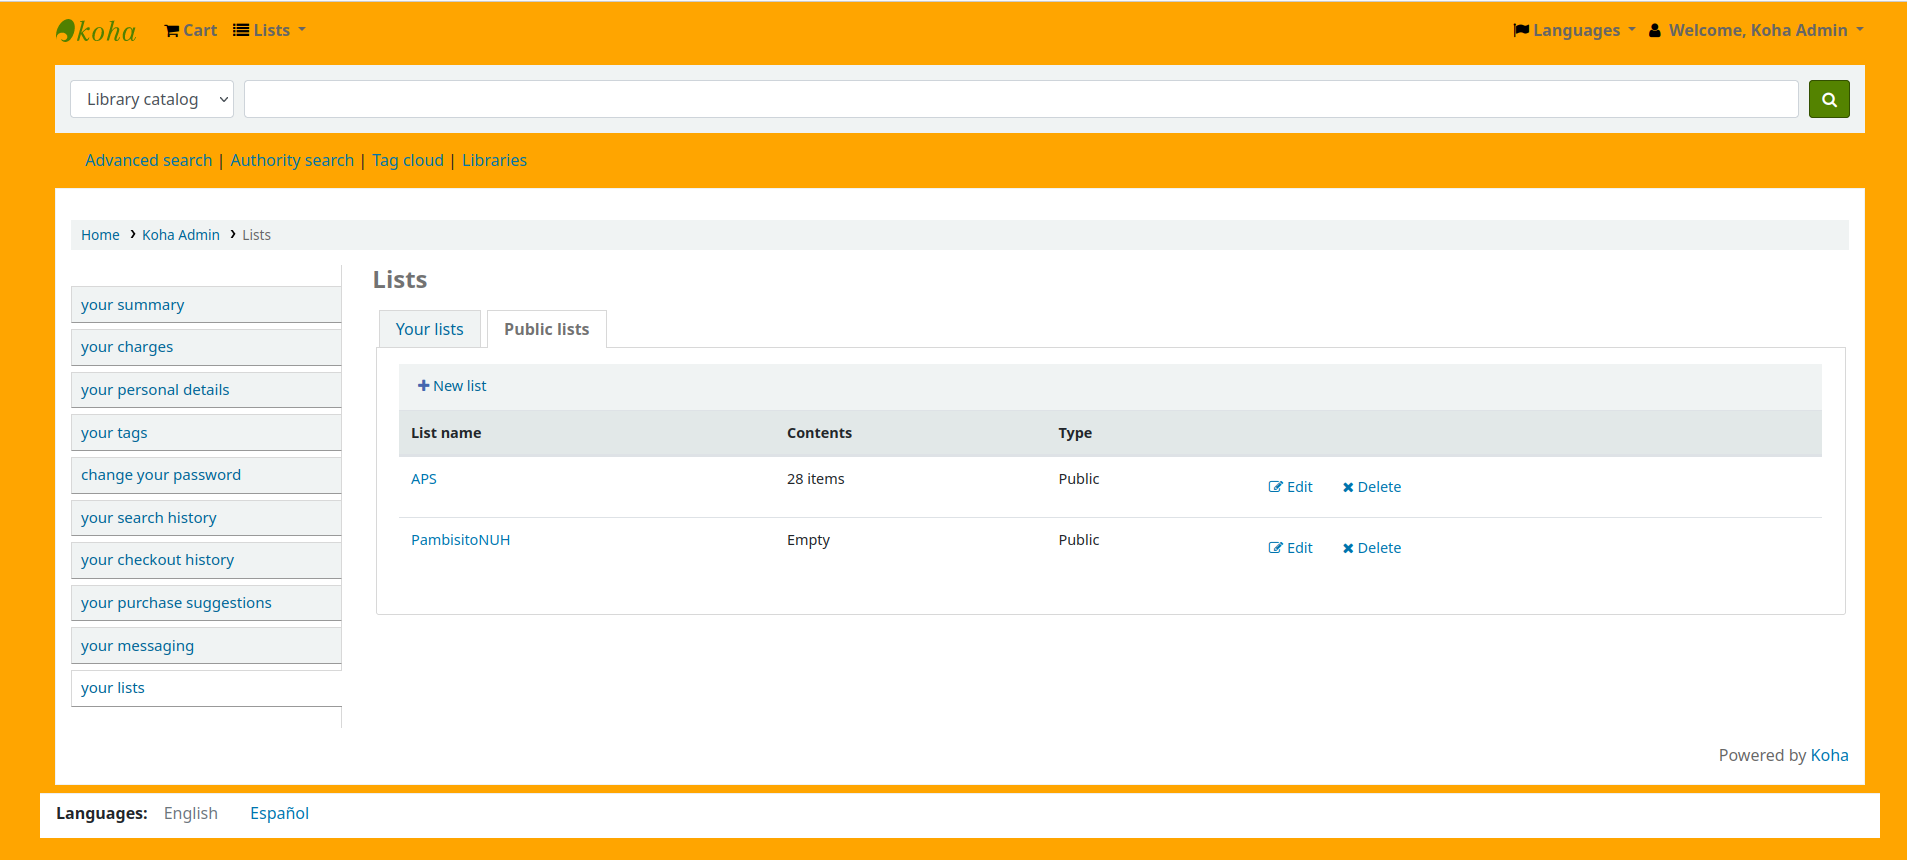Open Welcome, Koha Admin user menu

point(1757,31)
